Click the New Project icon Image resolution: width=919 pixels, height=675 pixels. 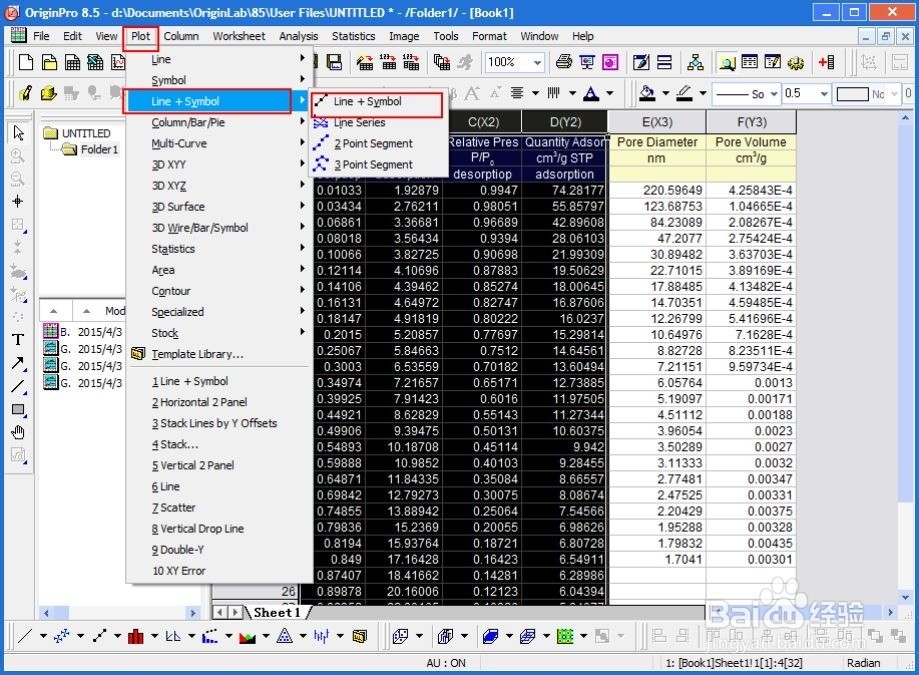(x=25, y=62)
